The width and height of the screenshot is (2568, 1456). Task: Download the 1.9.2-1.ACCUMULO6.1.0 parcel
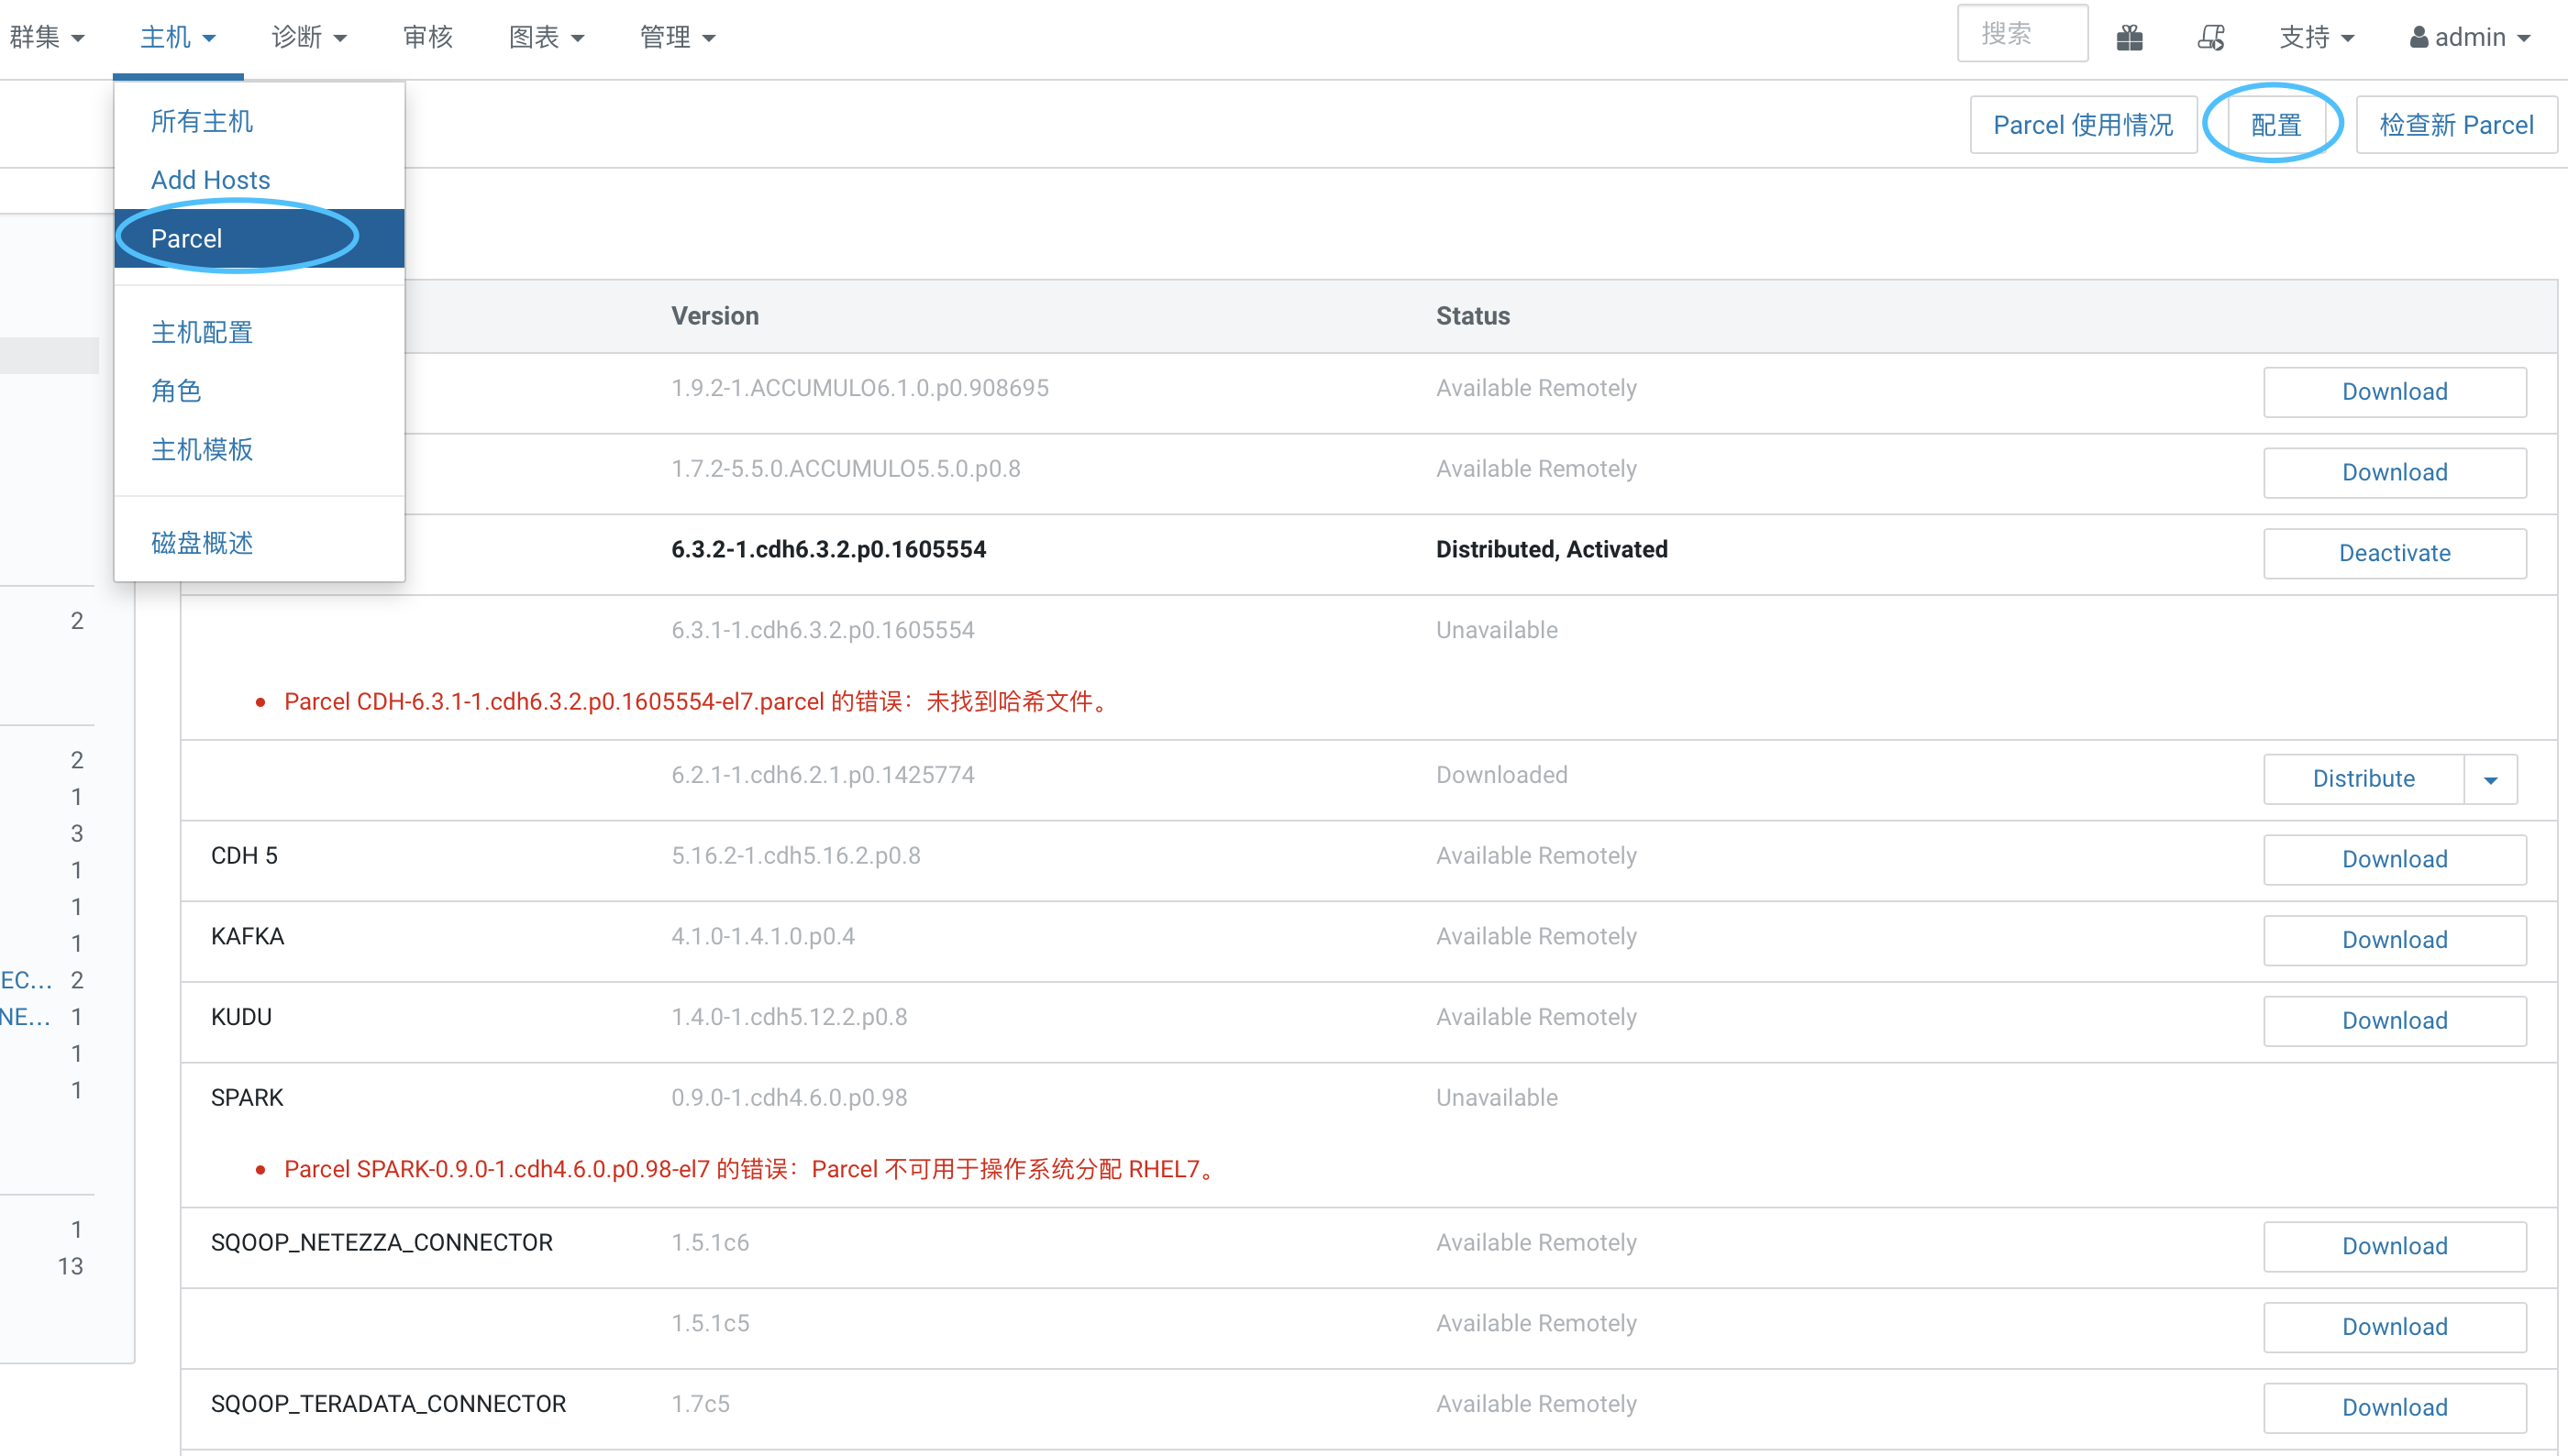(x=2394, y=392)
